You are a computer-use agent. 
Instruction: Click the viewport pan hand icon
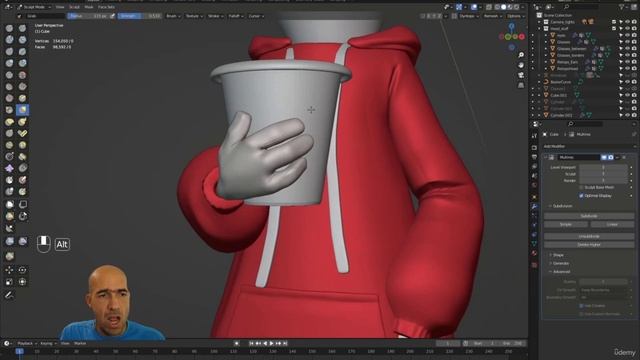[x=521, y=65]
